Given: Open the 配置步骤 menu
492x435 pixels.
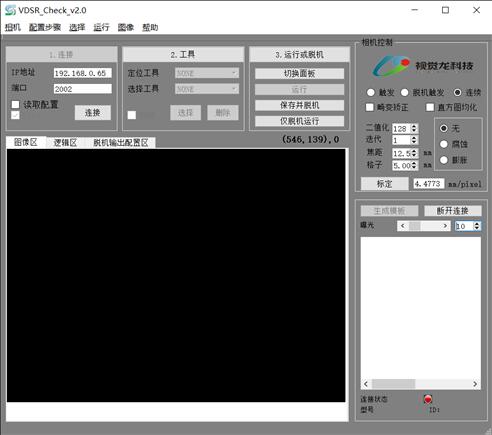Looking at the screenshot, I should point(45,27).
